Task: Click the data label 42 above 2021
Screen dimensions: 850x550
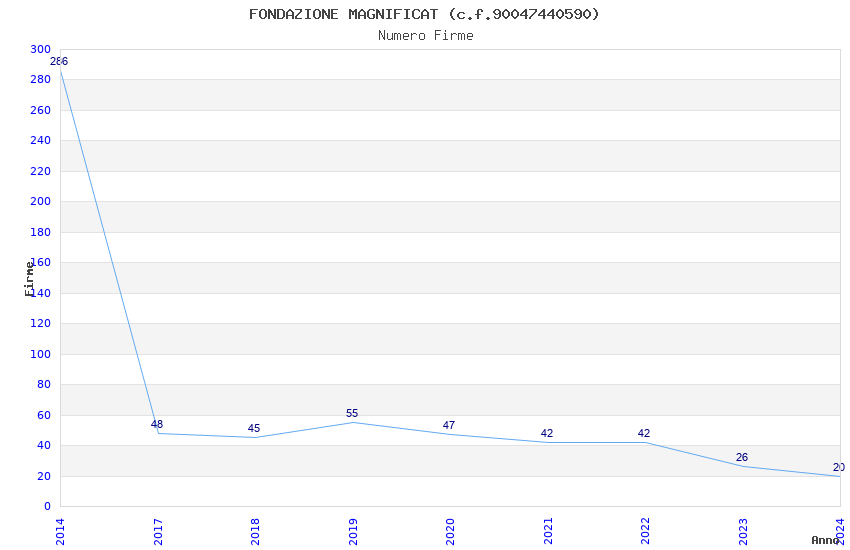Action: [x=546, y=433]
